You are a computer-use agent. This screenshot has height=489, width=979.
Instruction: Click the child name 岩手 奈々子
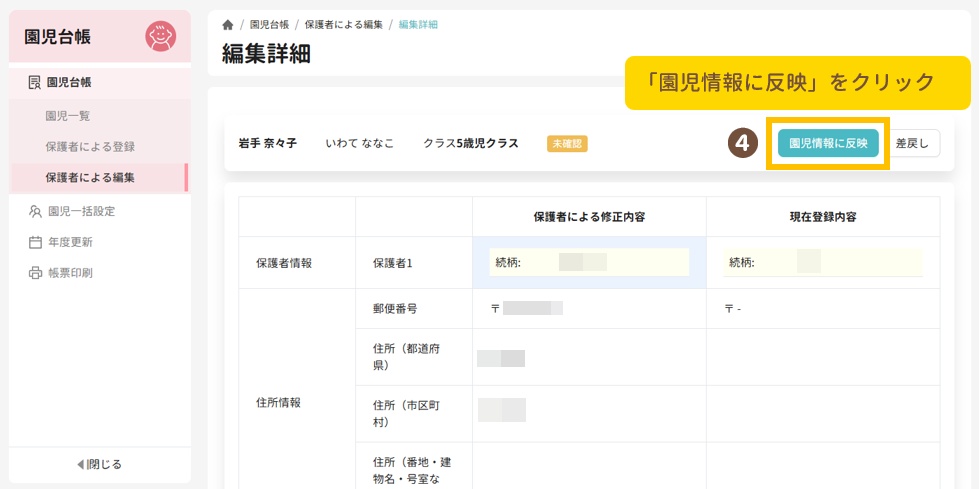pyautogui.click(x=267, y=143)
